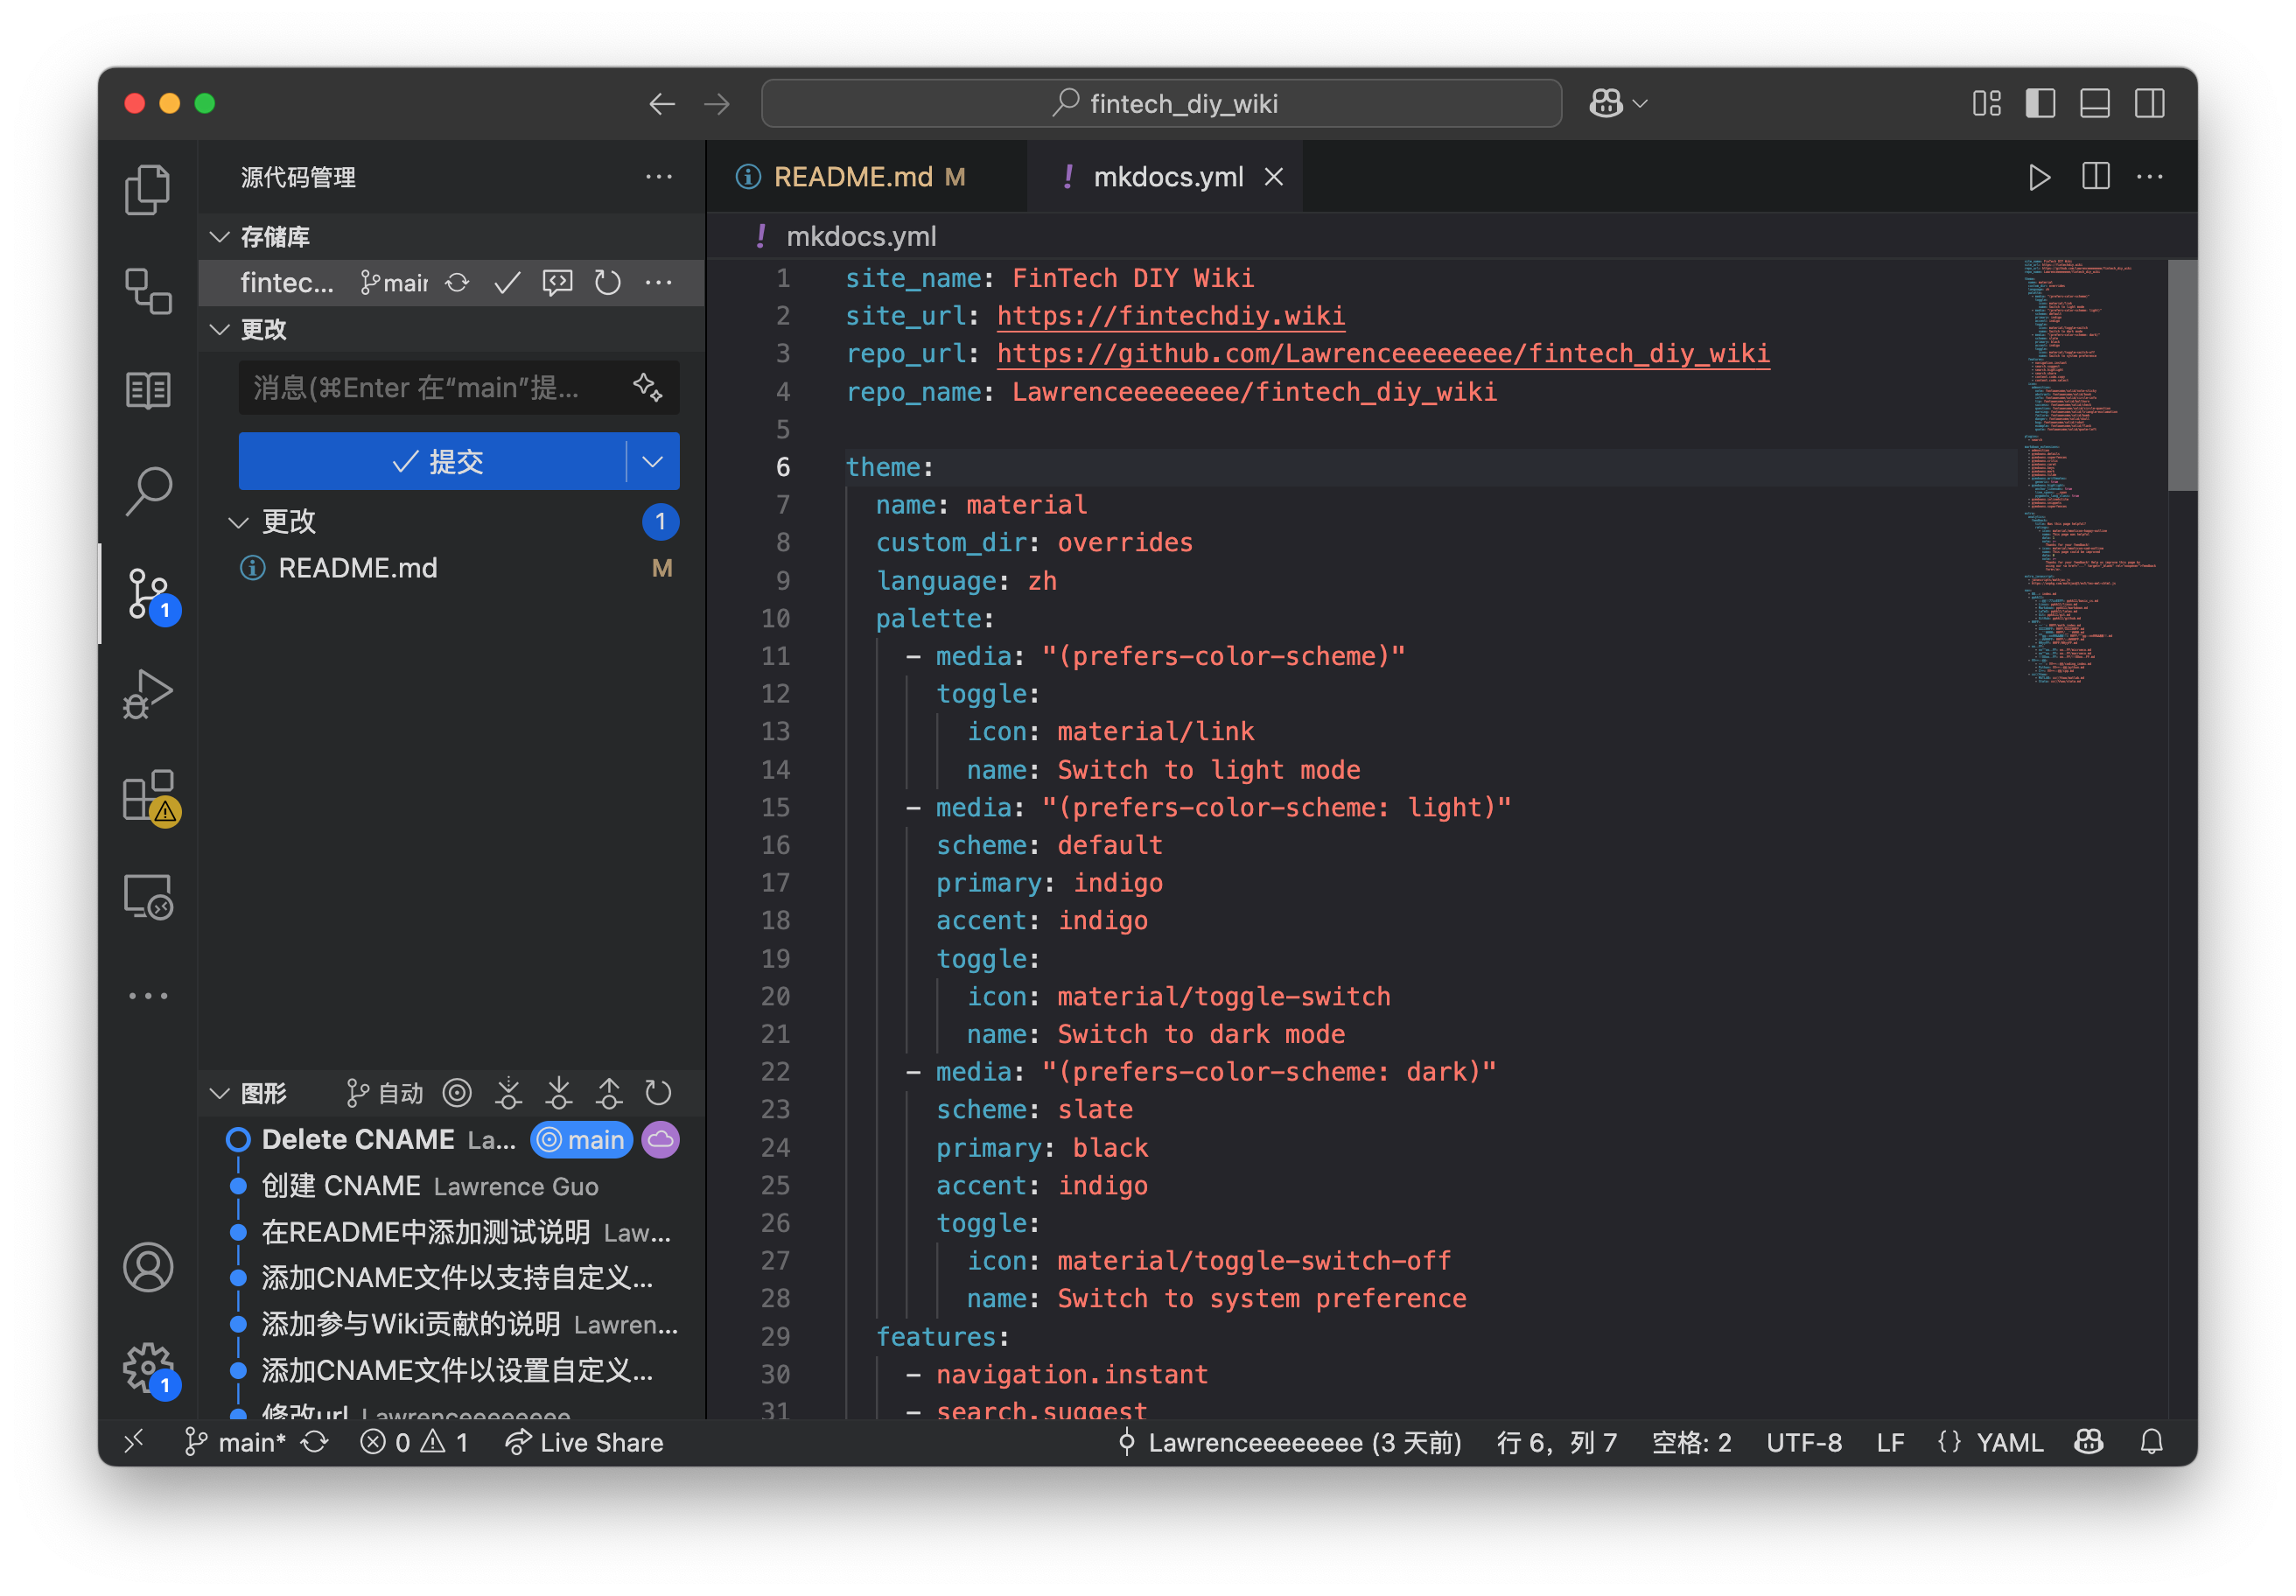Open README.md in the changes list
The height and width of the screenshot is (1596, 2296).
click(452, 568)
